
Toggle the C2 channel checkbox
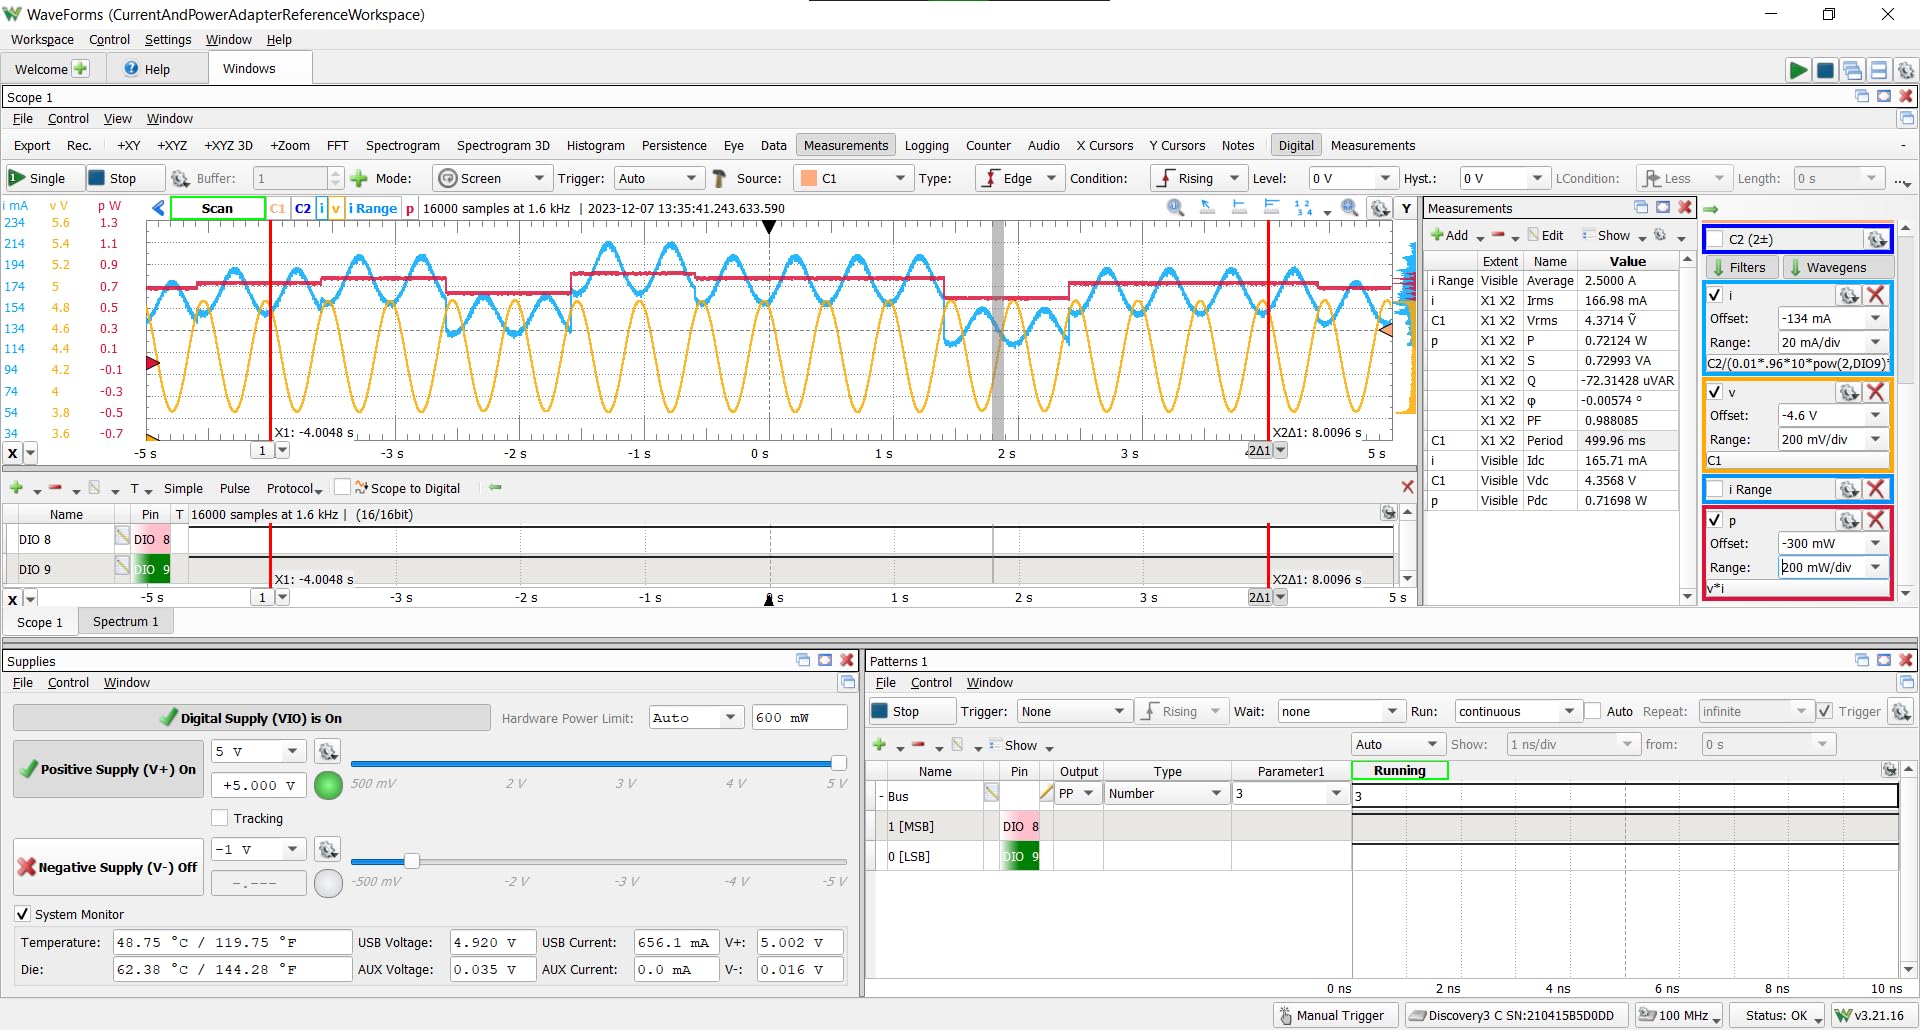(x=1716, y=239)
